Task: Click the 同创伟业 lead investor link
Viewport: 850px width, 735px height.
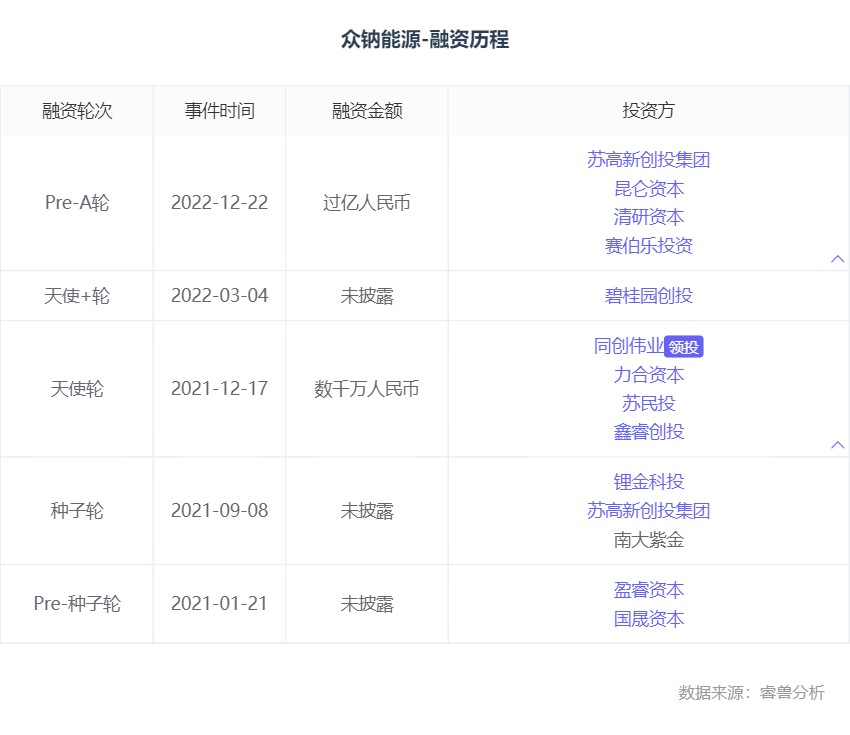Action: (x=629, y=346)
